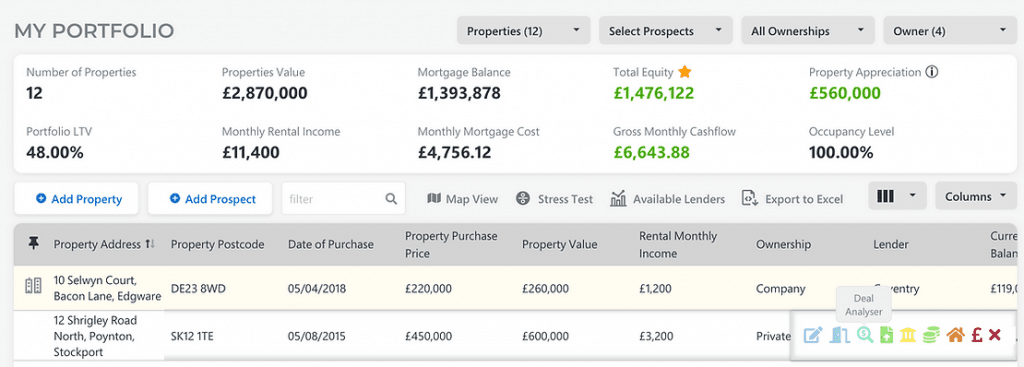Click the Lender column header
1024x367 pixels.
point(890,244)
